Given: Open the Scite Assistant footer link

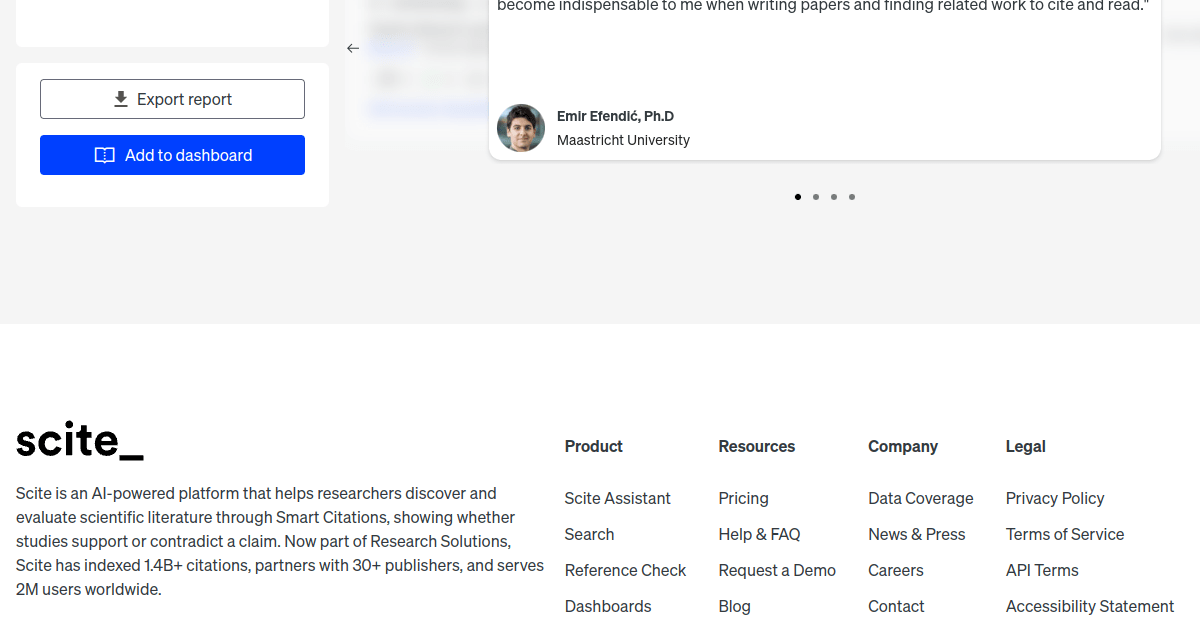Looking at the screenshot, I should tap(617, 498).
